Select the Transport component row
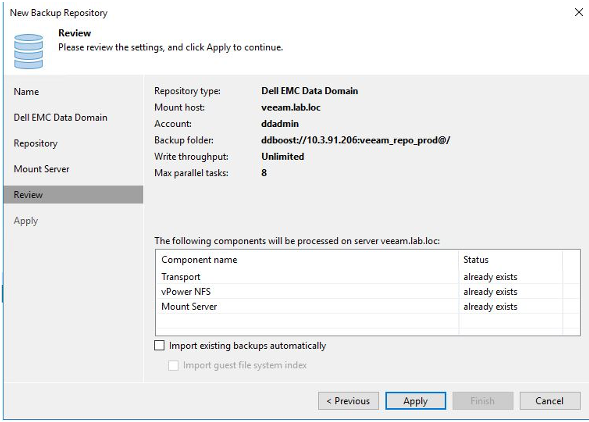Screen dimensions: 589x422 point(367,277)
